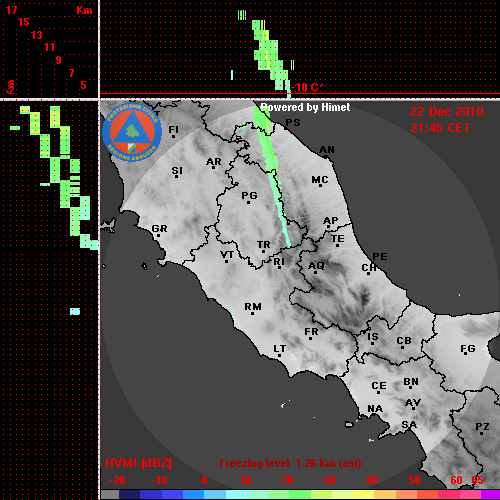Click the gray swatch at the color bar start
500x500 pixels.
pos(110,495)
